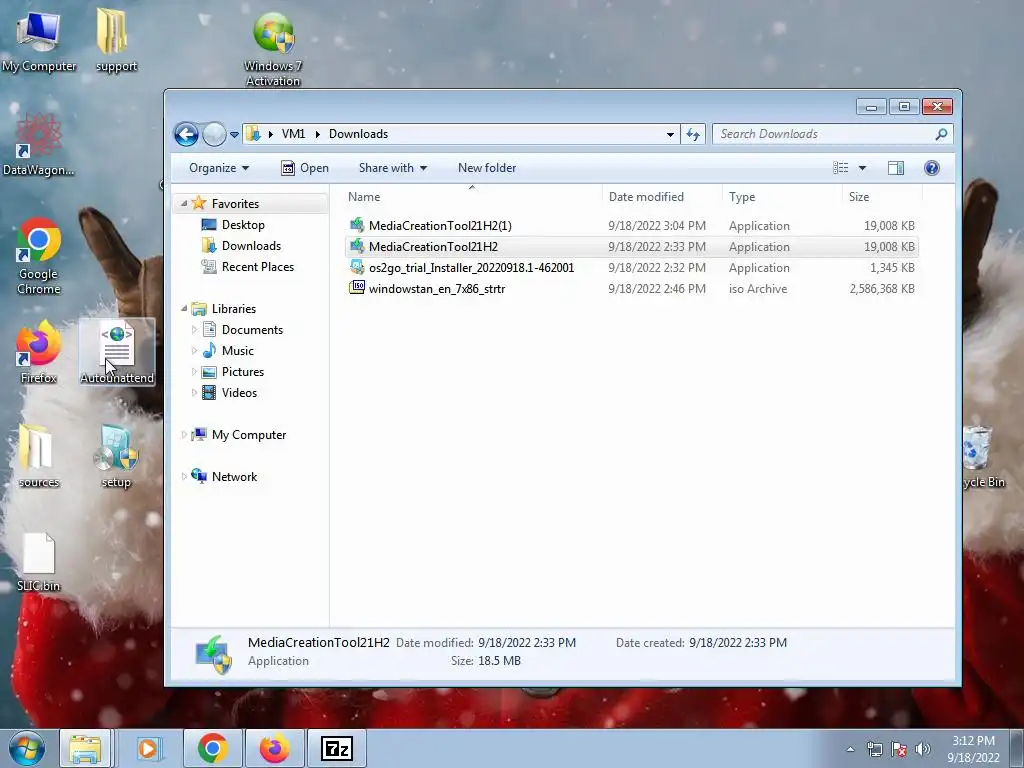Expand the Pictures library node

point(194,372)
